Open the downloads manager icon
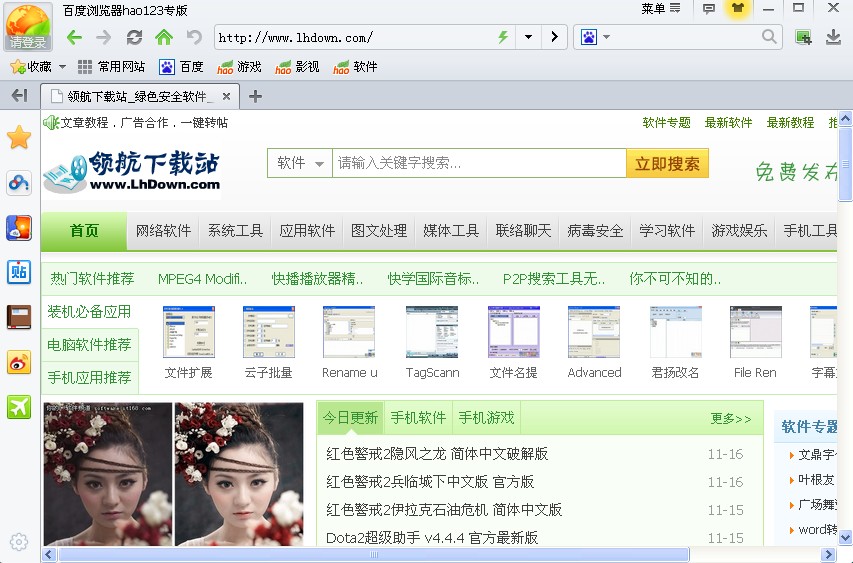Viewport: 853px width, 563px height. point(833,37)
